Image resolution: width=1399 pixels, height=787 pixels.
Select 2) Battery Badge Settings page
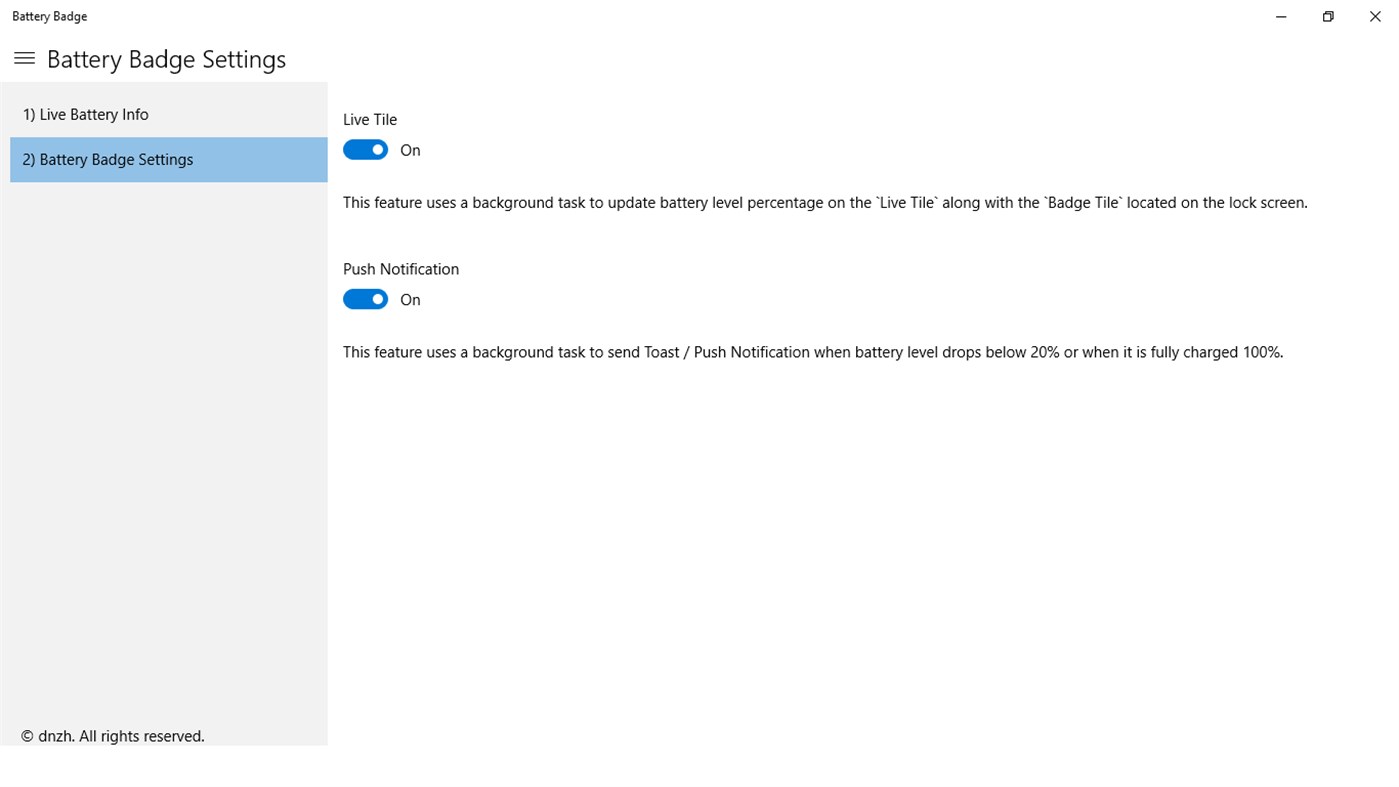click(107, 159)
